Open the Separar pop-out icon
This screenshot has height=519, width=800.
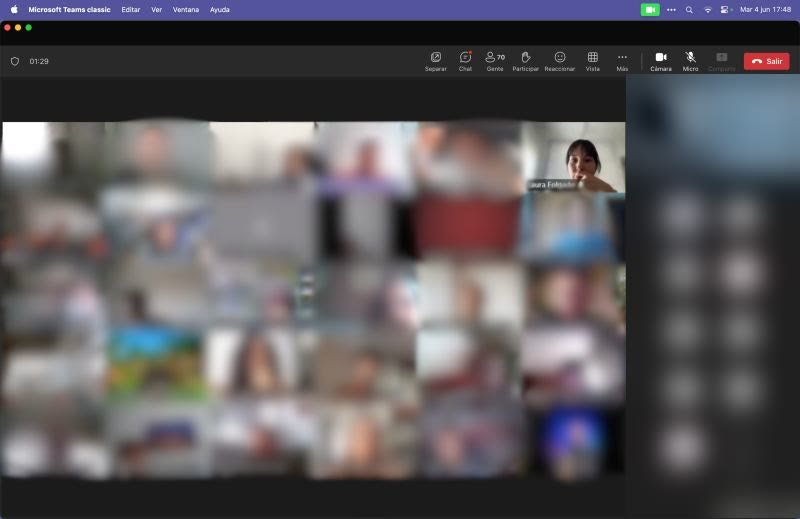tap(435, 61)
